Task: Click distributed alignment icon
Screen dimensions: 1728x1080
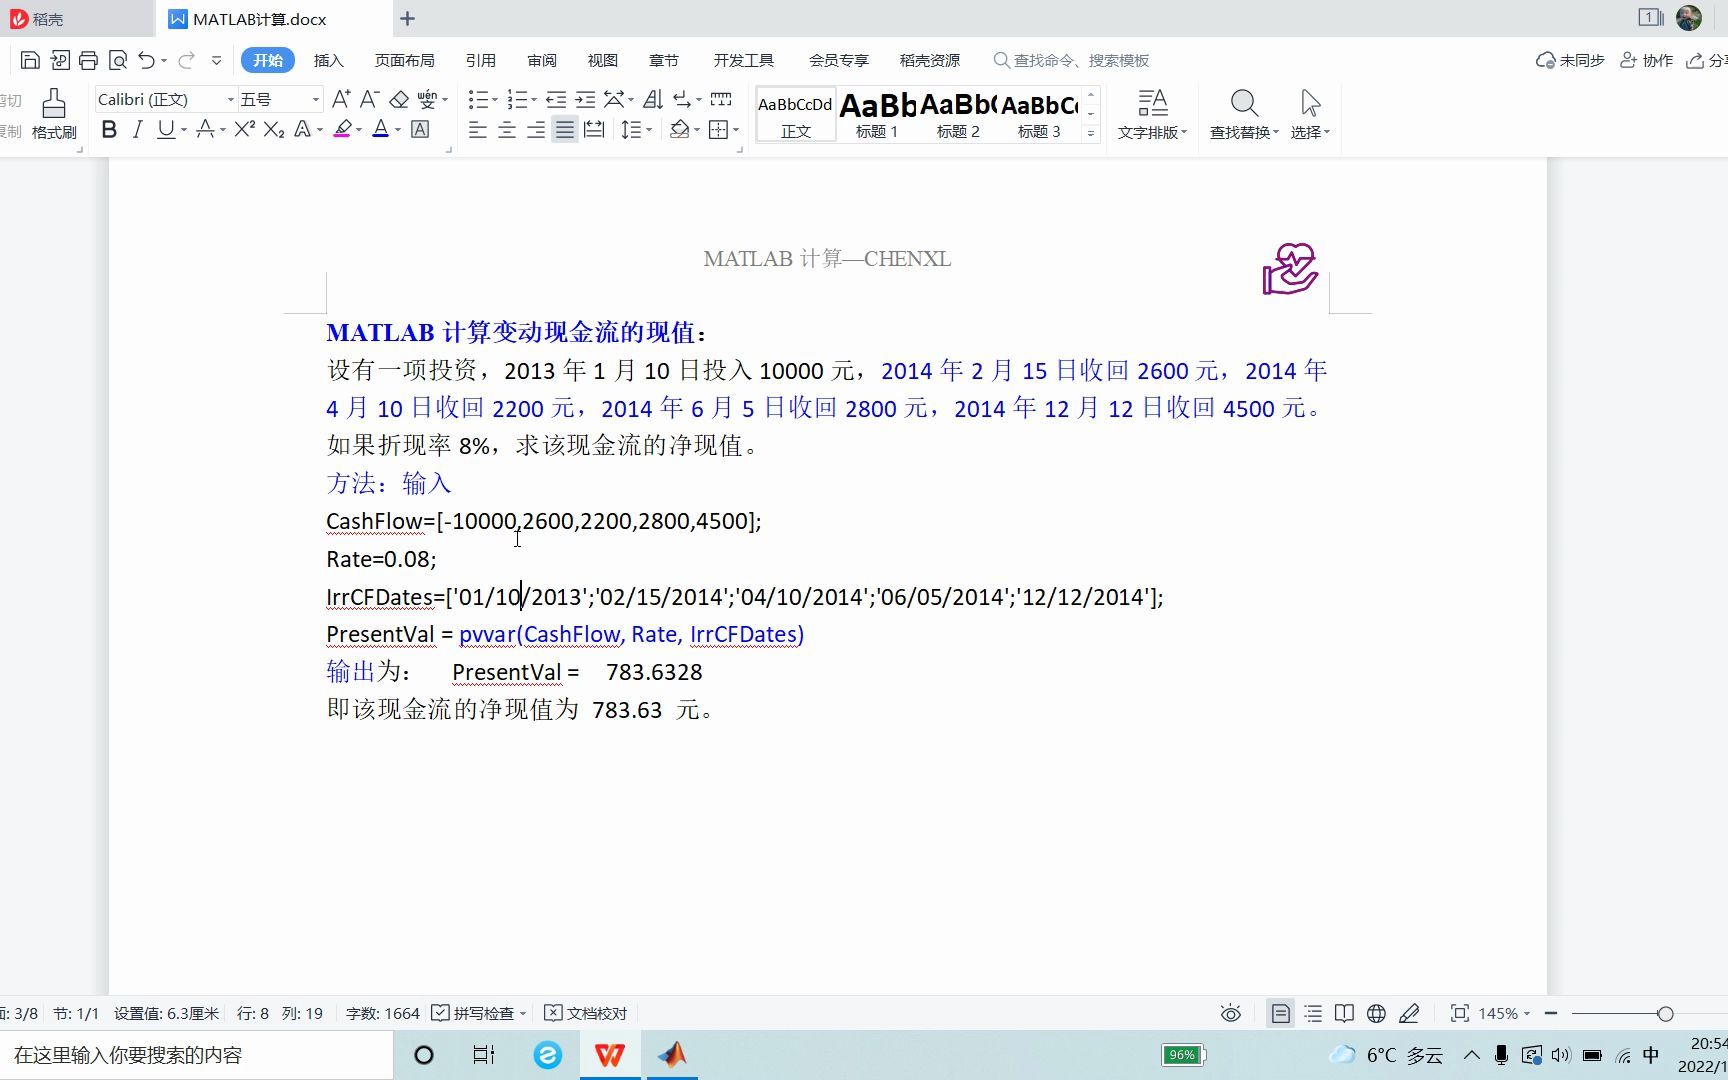Action: [x=594, y=129]
